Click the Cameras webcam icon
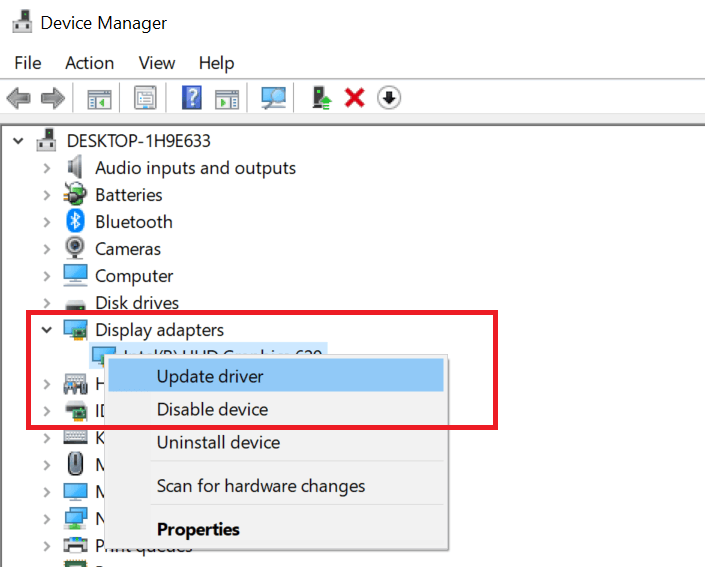 [75, 248]
